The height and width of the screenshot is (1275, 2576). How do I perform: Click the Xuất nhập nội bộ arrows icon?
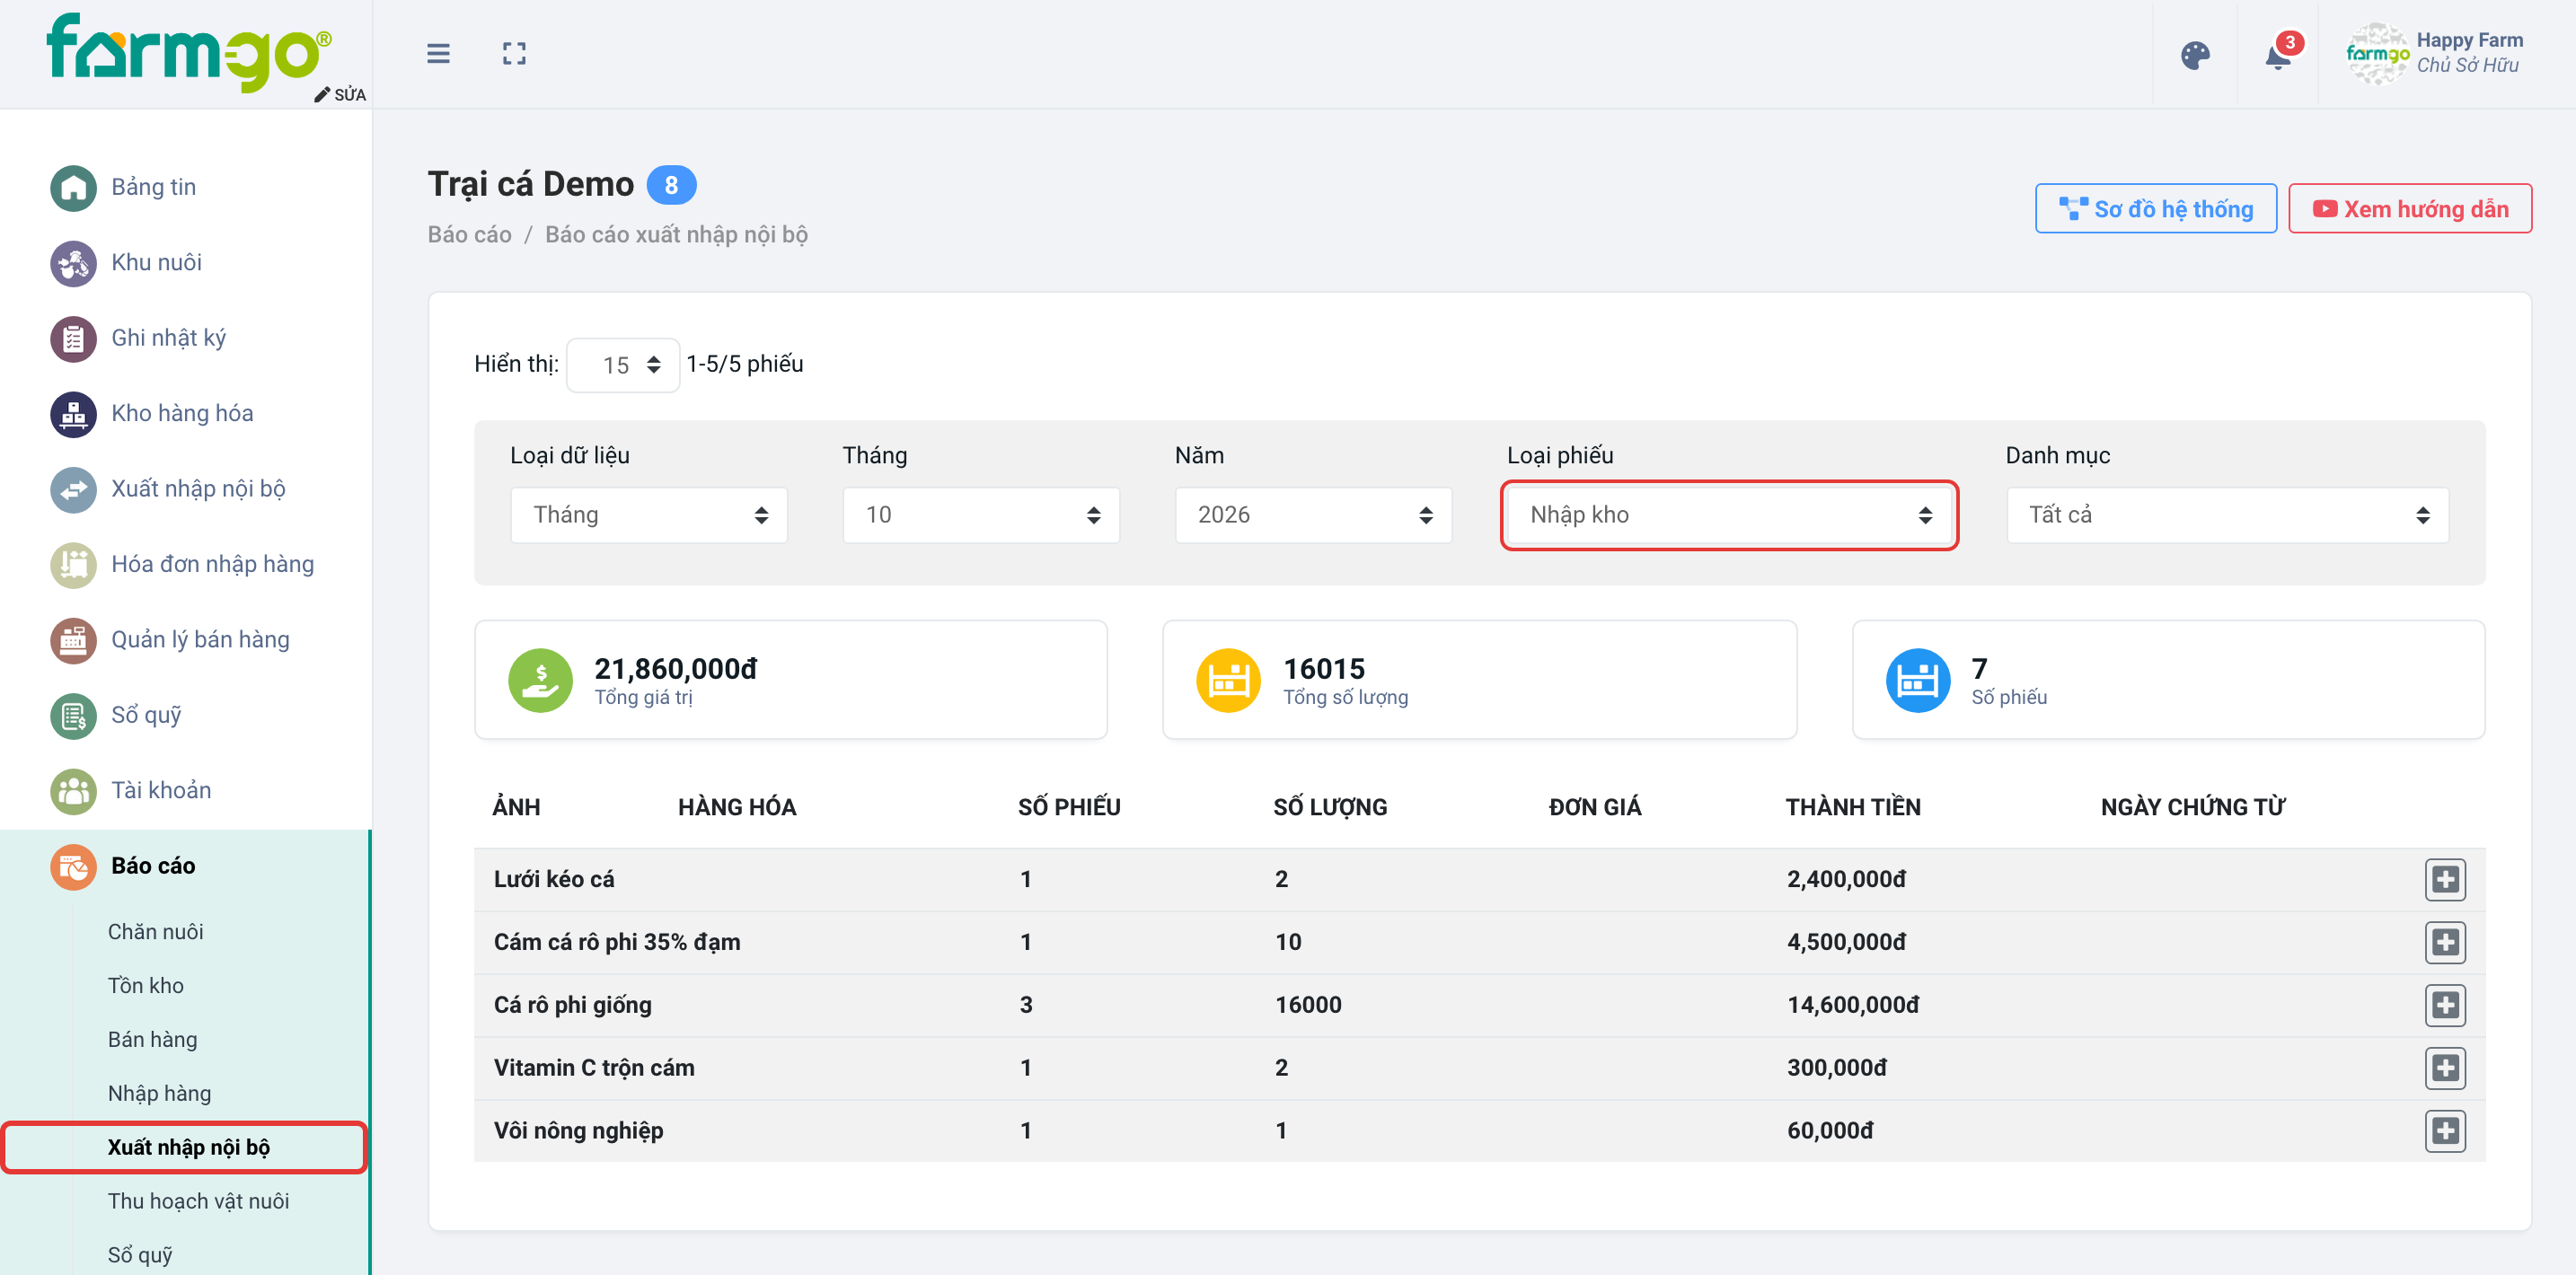(73, 489)
